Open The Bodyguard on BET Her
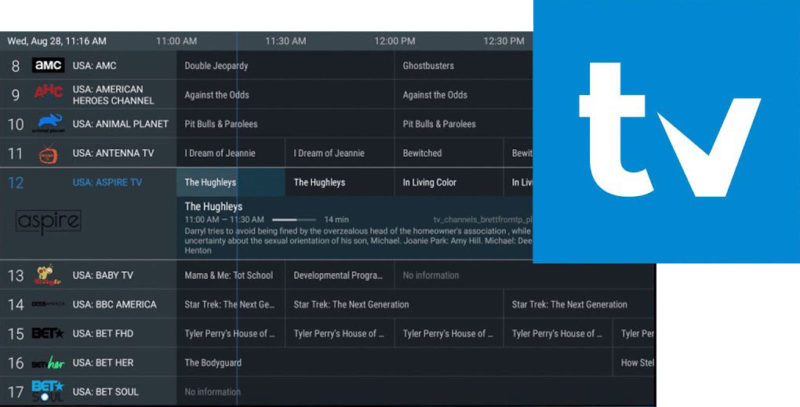800x407 pixels. tap(394, 363)
